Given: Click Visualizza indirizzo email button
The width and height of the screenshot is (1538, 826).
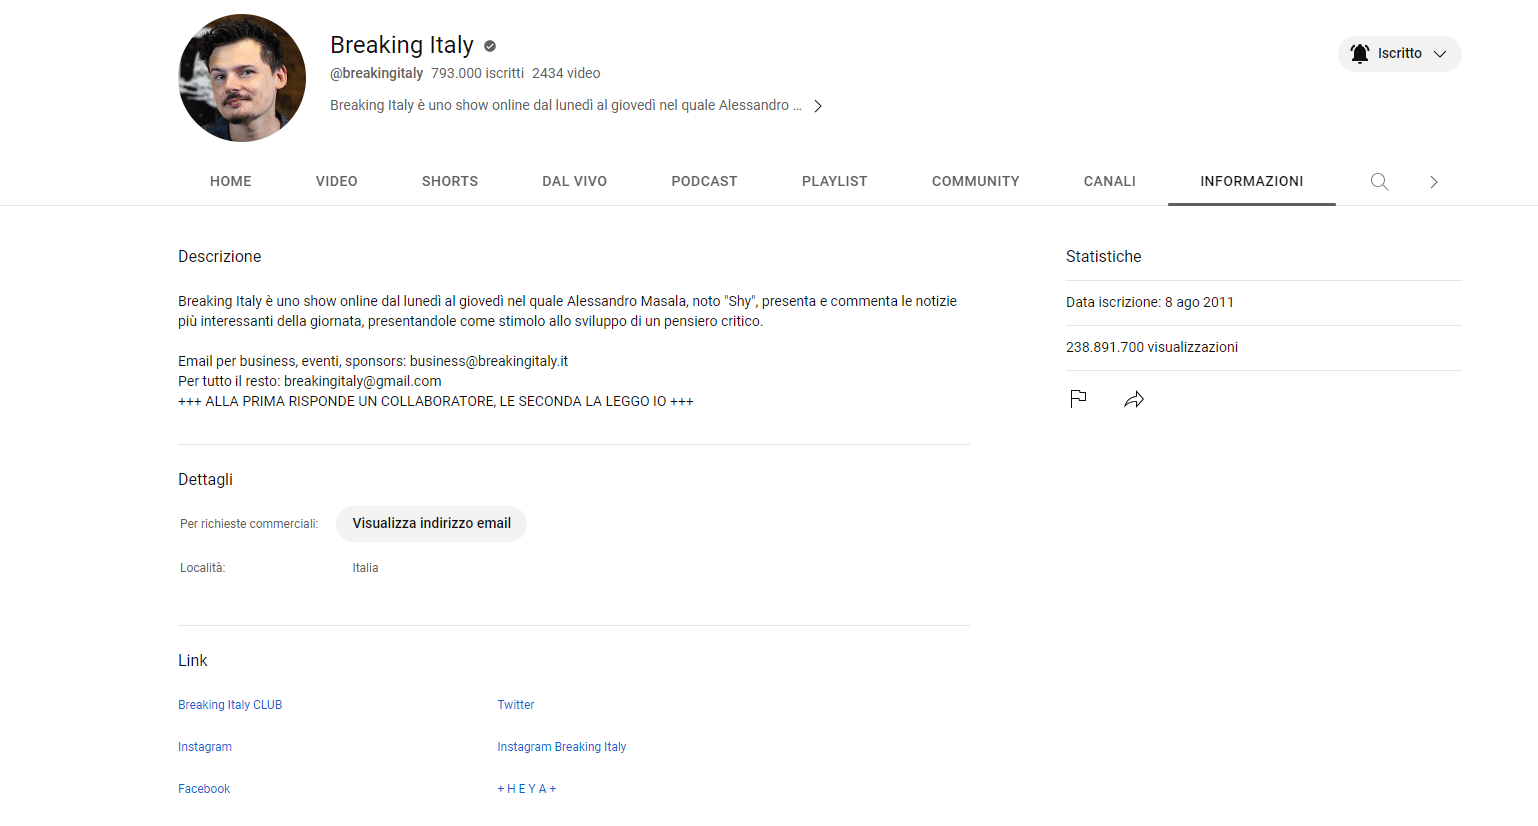Looking at the screenshot, I should tap(431, 524).
